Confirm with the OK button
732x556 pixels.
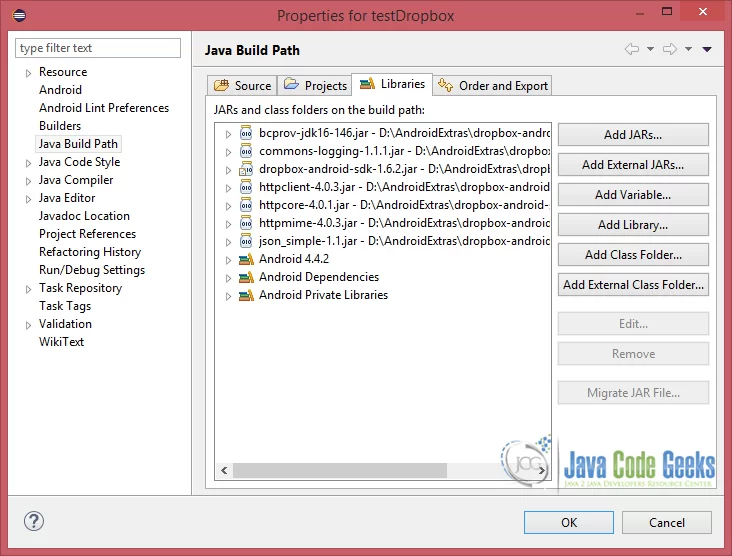(569, 522)
